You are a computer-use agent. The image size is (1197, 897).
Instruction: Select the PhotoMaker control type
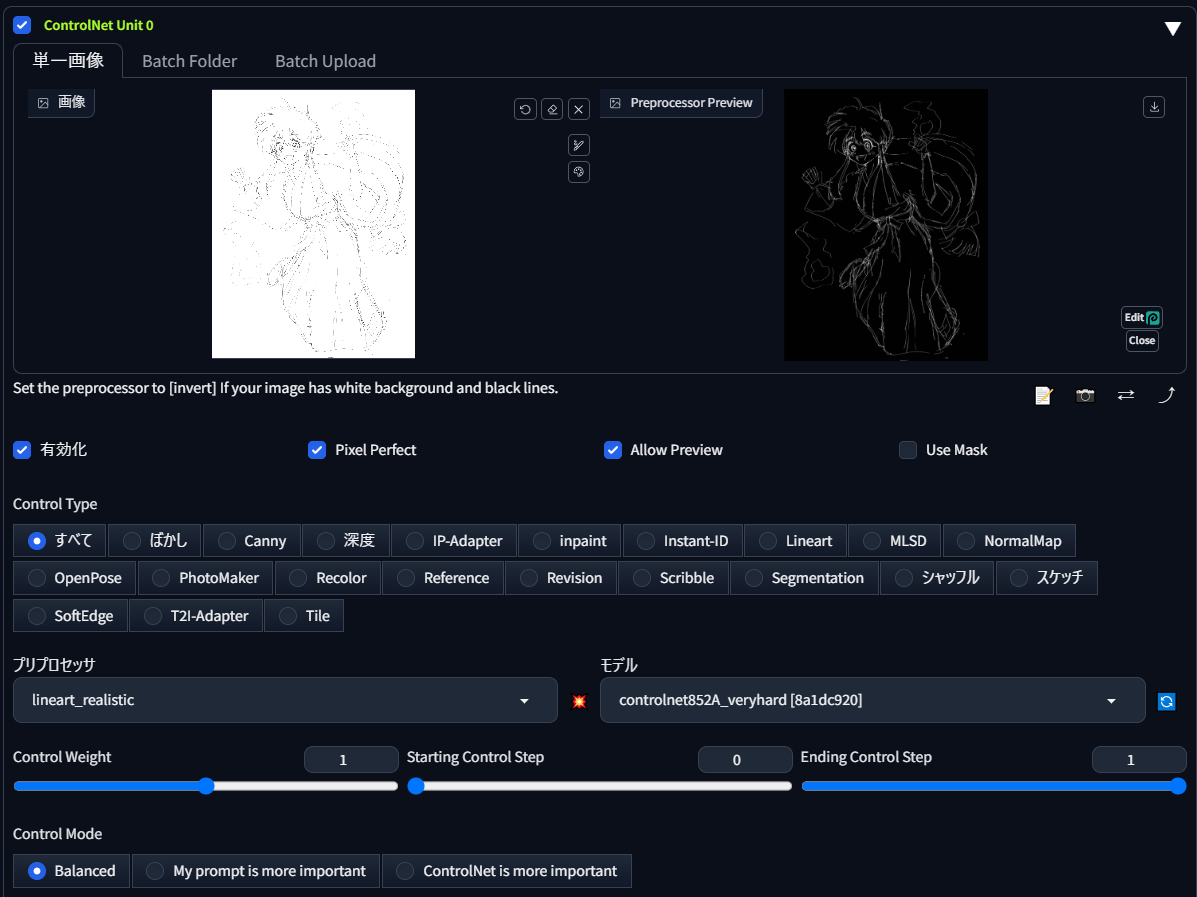(x=205, y=578)
